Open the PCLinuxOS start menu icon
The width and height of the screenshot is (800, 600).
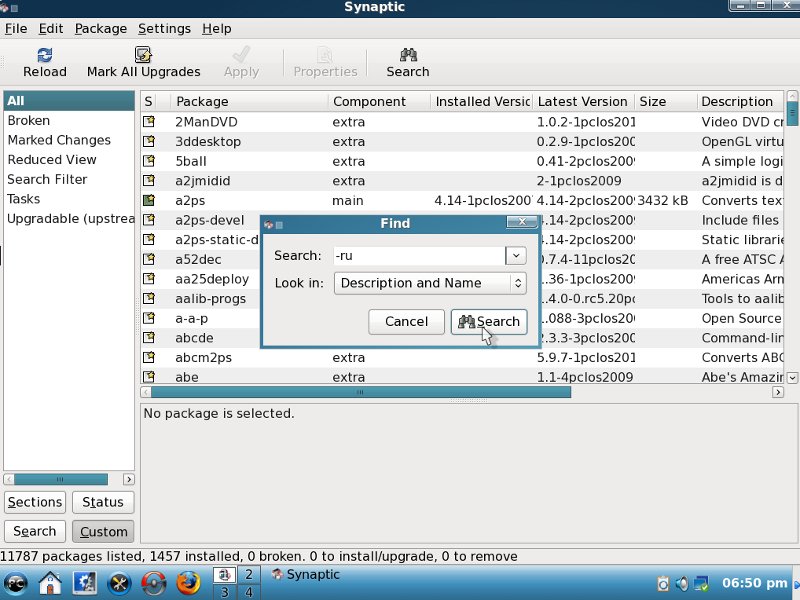pyautogui.click(x=16, y=582)
